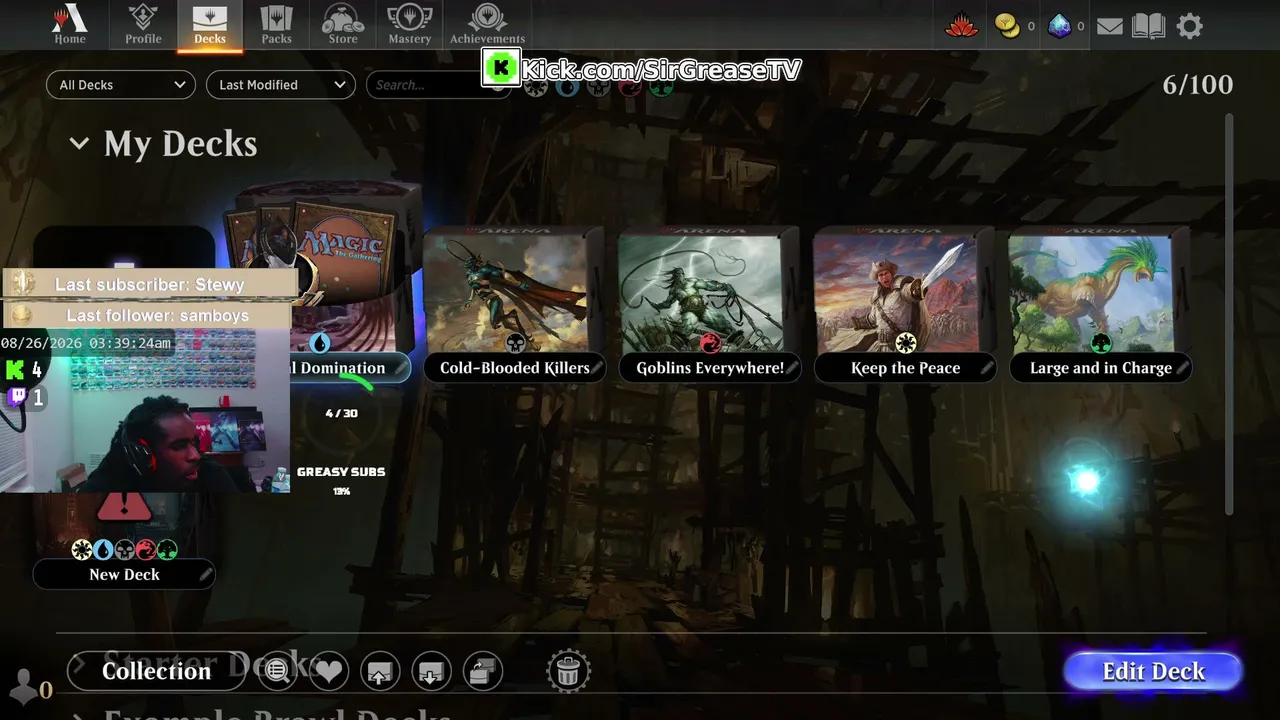Image resolution: width=1280 pixels, height=720 pixels.
Task: Click white mana symbol on Keep the Peace
Action: [905, 343]
